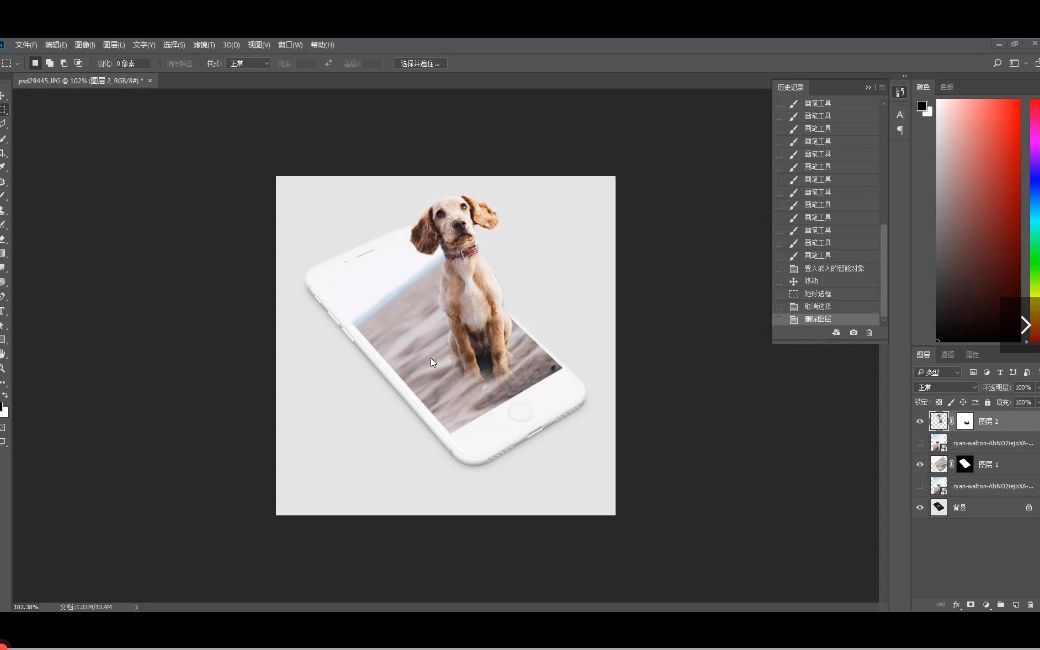Hide 图层 2 by clicking its eye icon
The height and width of the screenshot is (650, 1040).
(920, 421)
